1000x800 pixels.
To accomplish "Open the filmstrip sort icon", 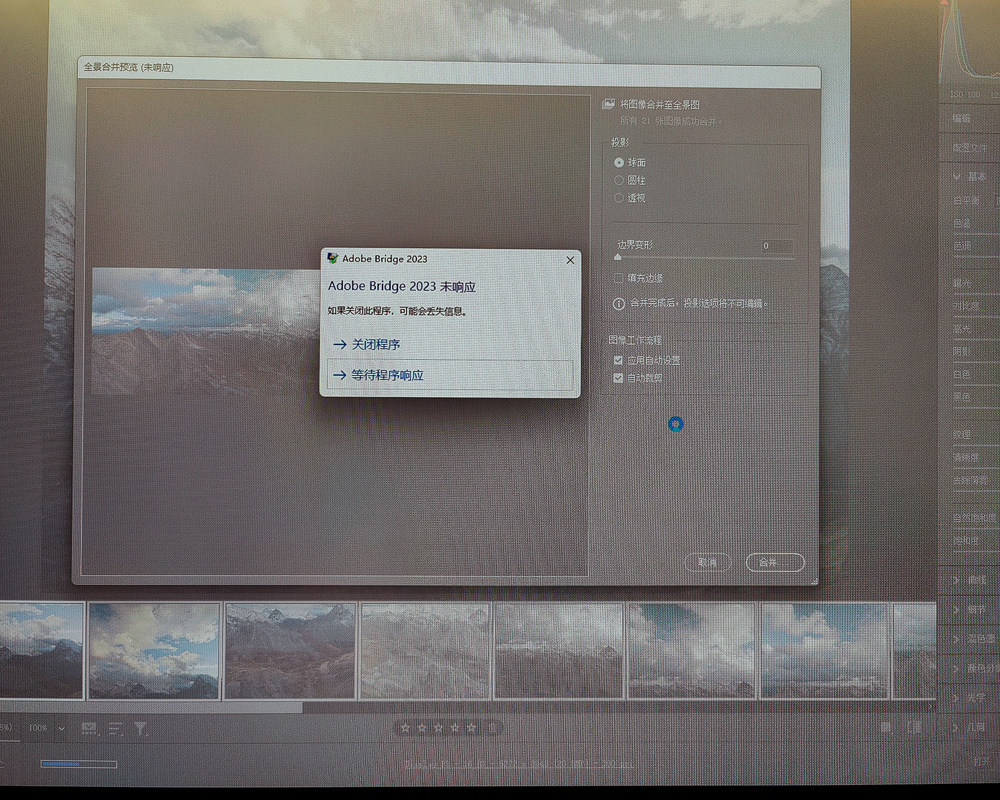I will tap(115, 729).
